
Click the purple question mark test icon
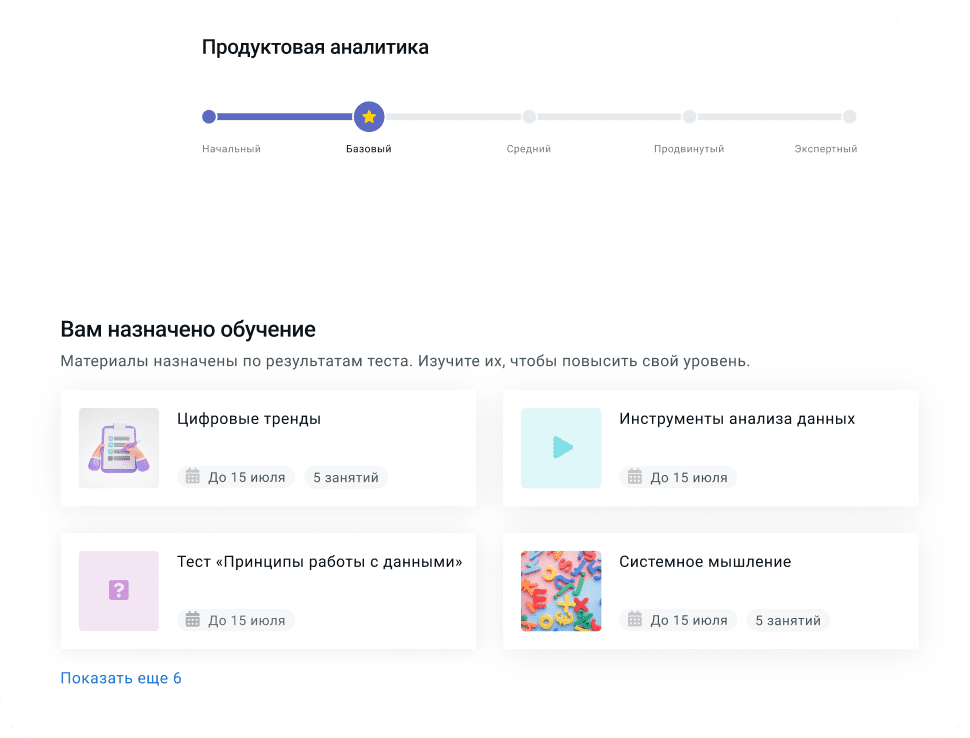(x=119, y=590)
